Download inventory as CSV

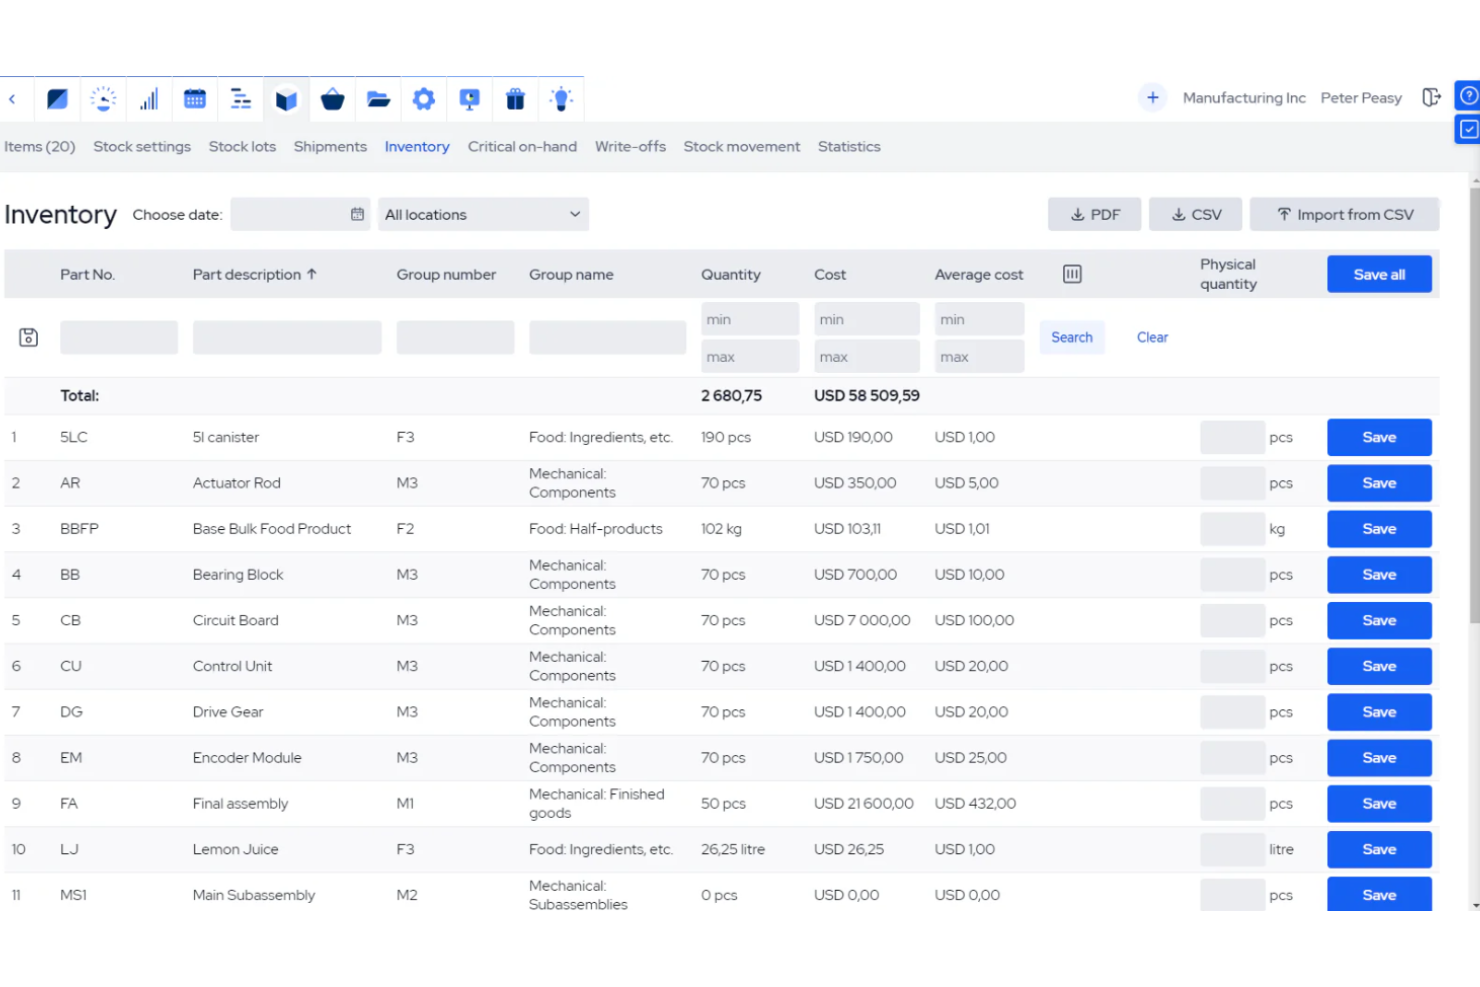(x=1196, y=214)
